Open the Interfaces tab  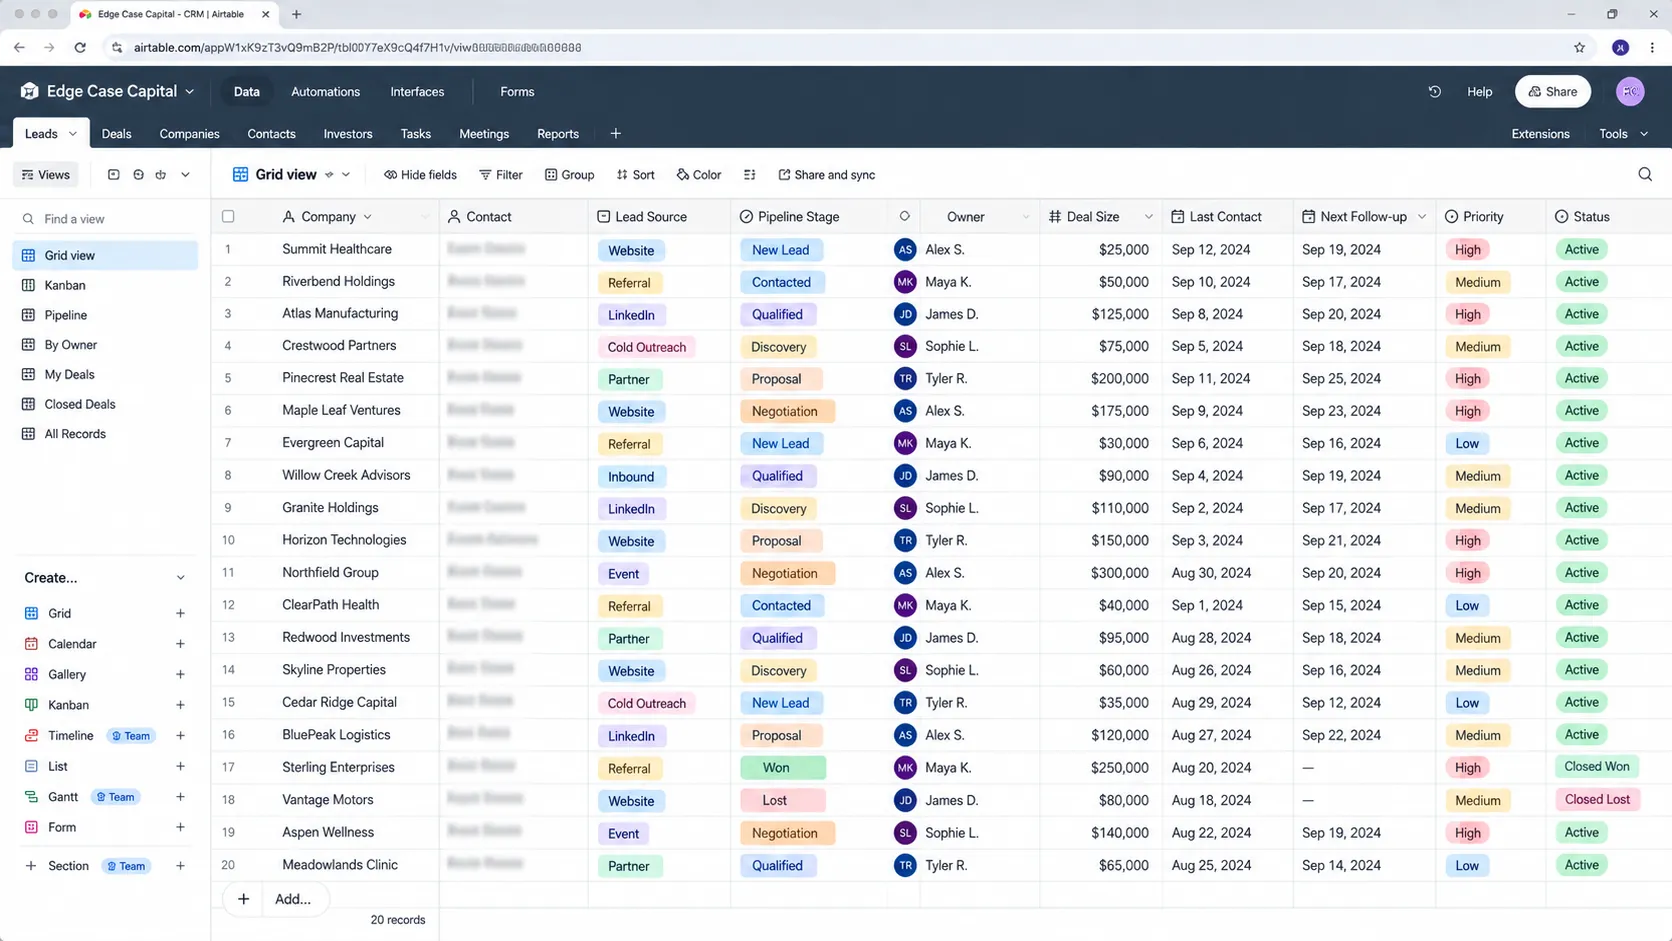[417, 91]
